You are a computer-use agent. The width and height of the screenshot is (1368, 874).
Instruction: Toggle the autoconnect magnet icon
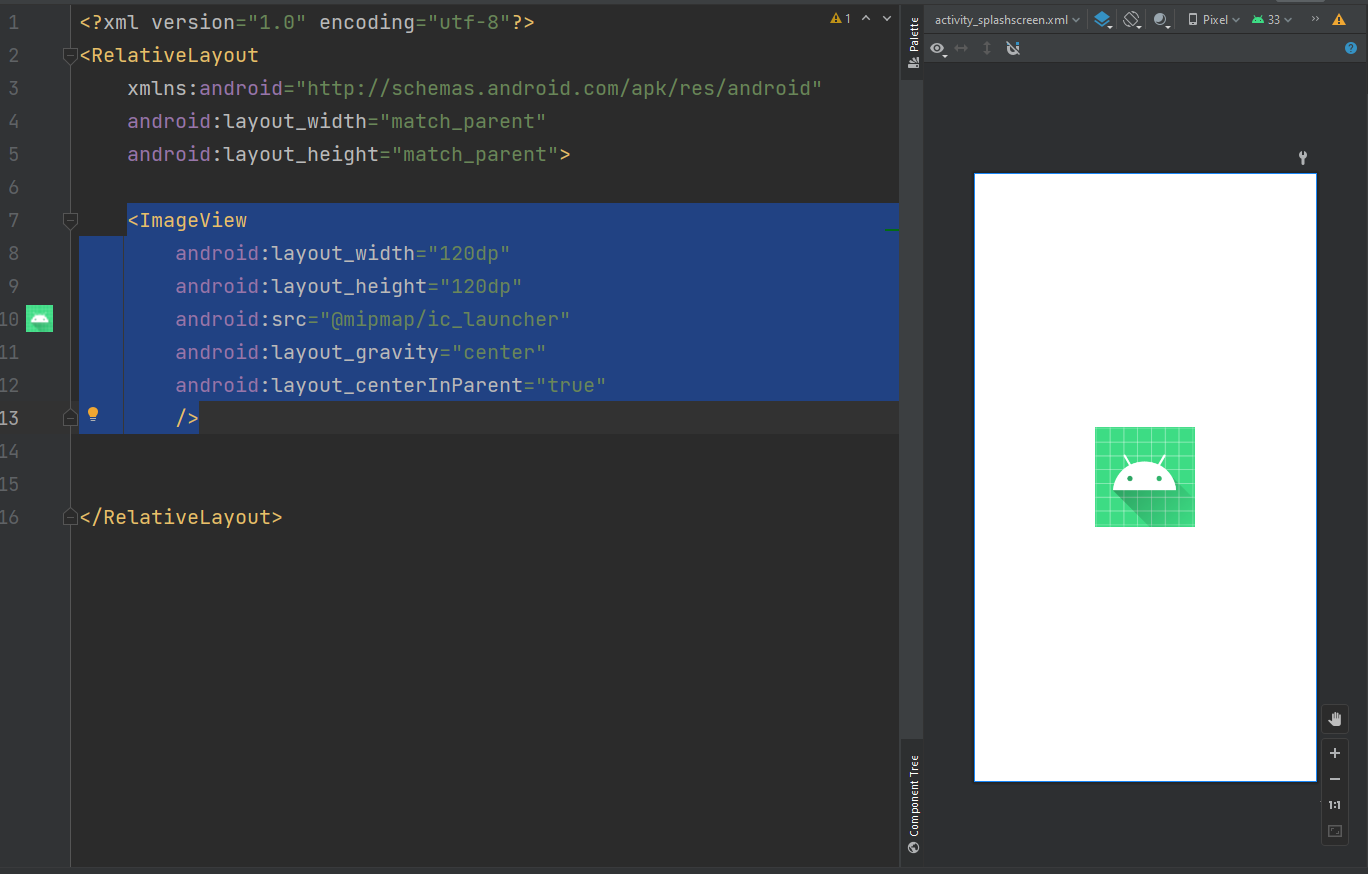[1013, 48]
